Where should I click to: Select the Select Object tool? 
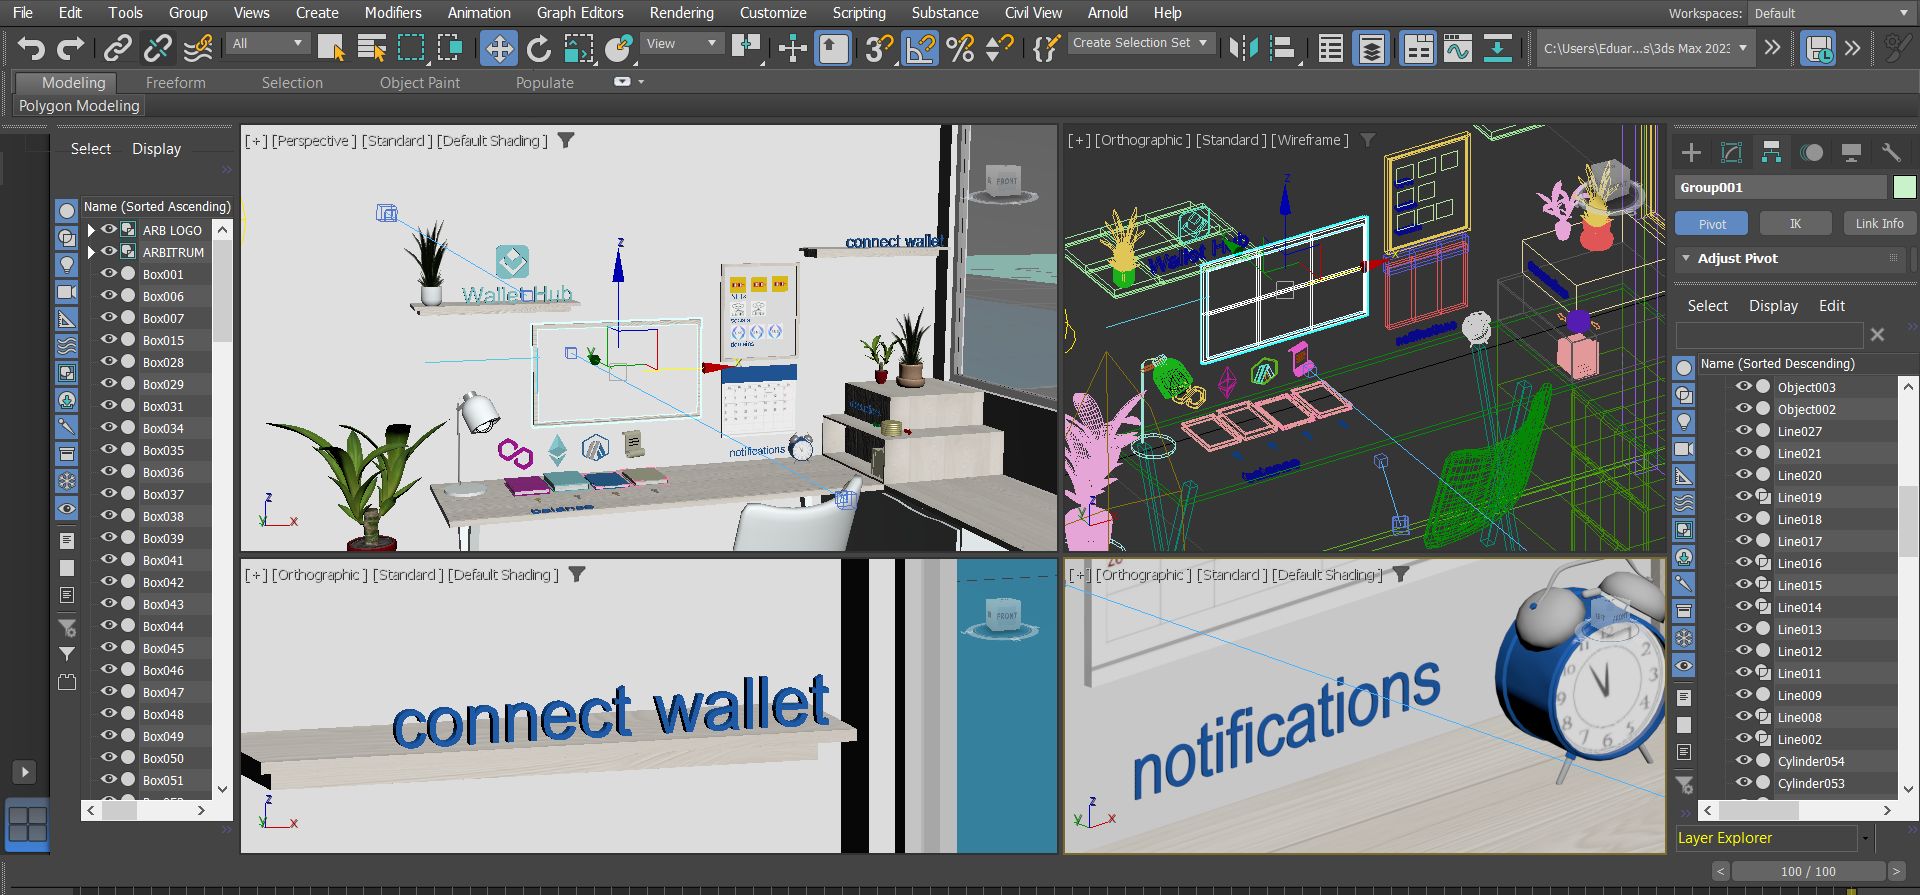[331, 47]
